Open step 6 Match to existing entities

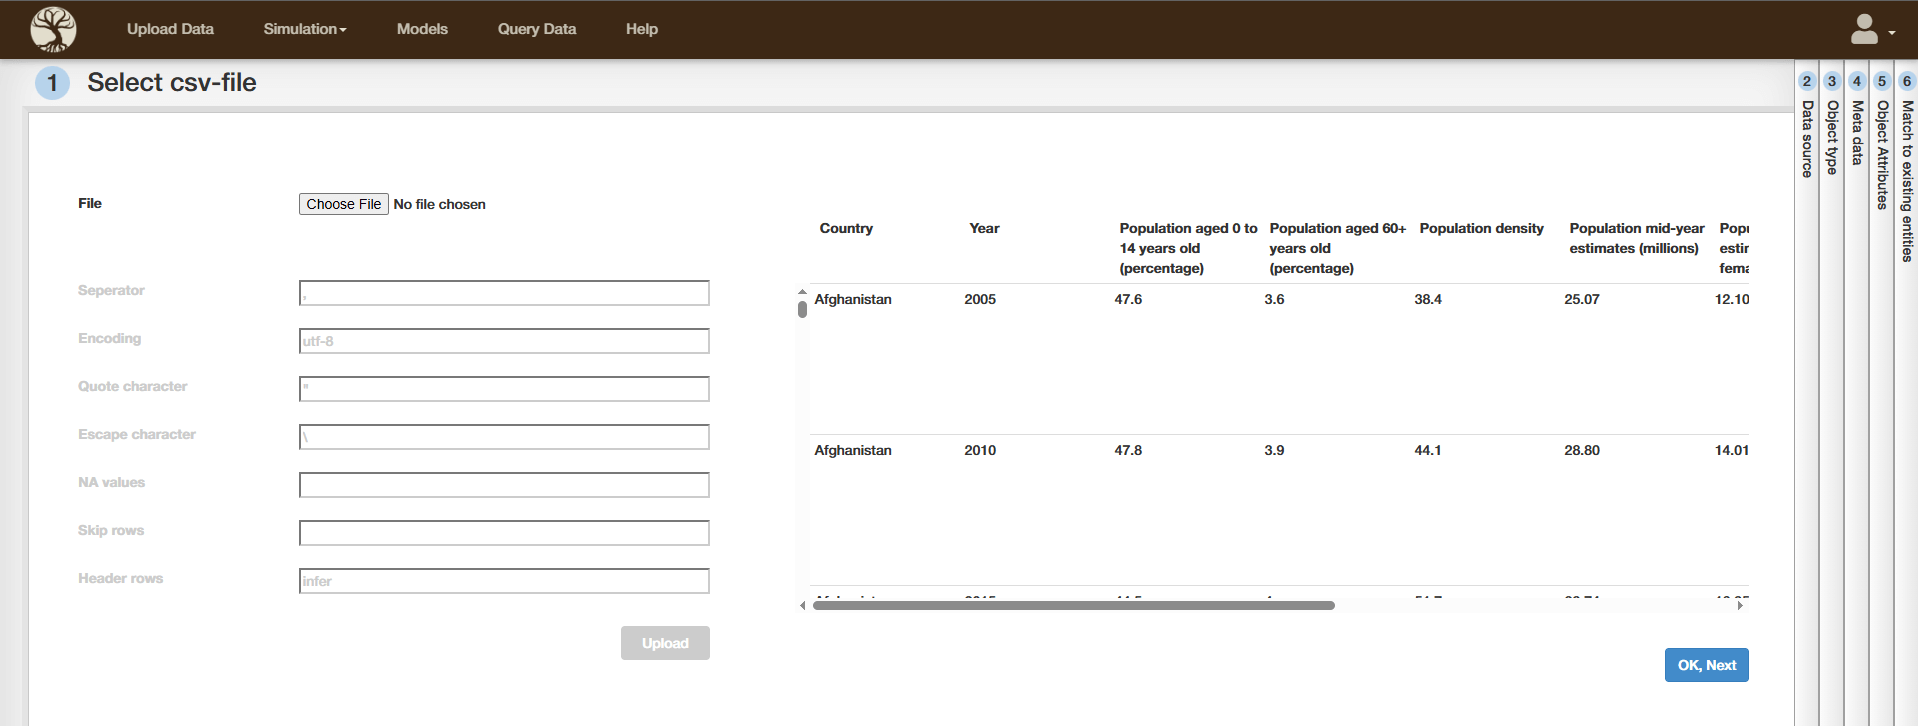tap(1906, 82)
